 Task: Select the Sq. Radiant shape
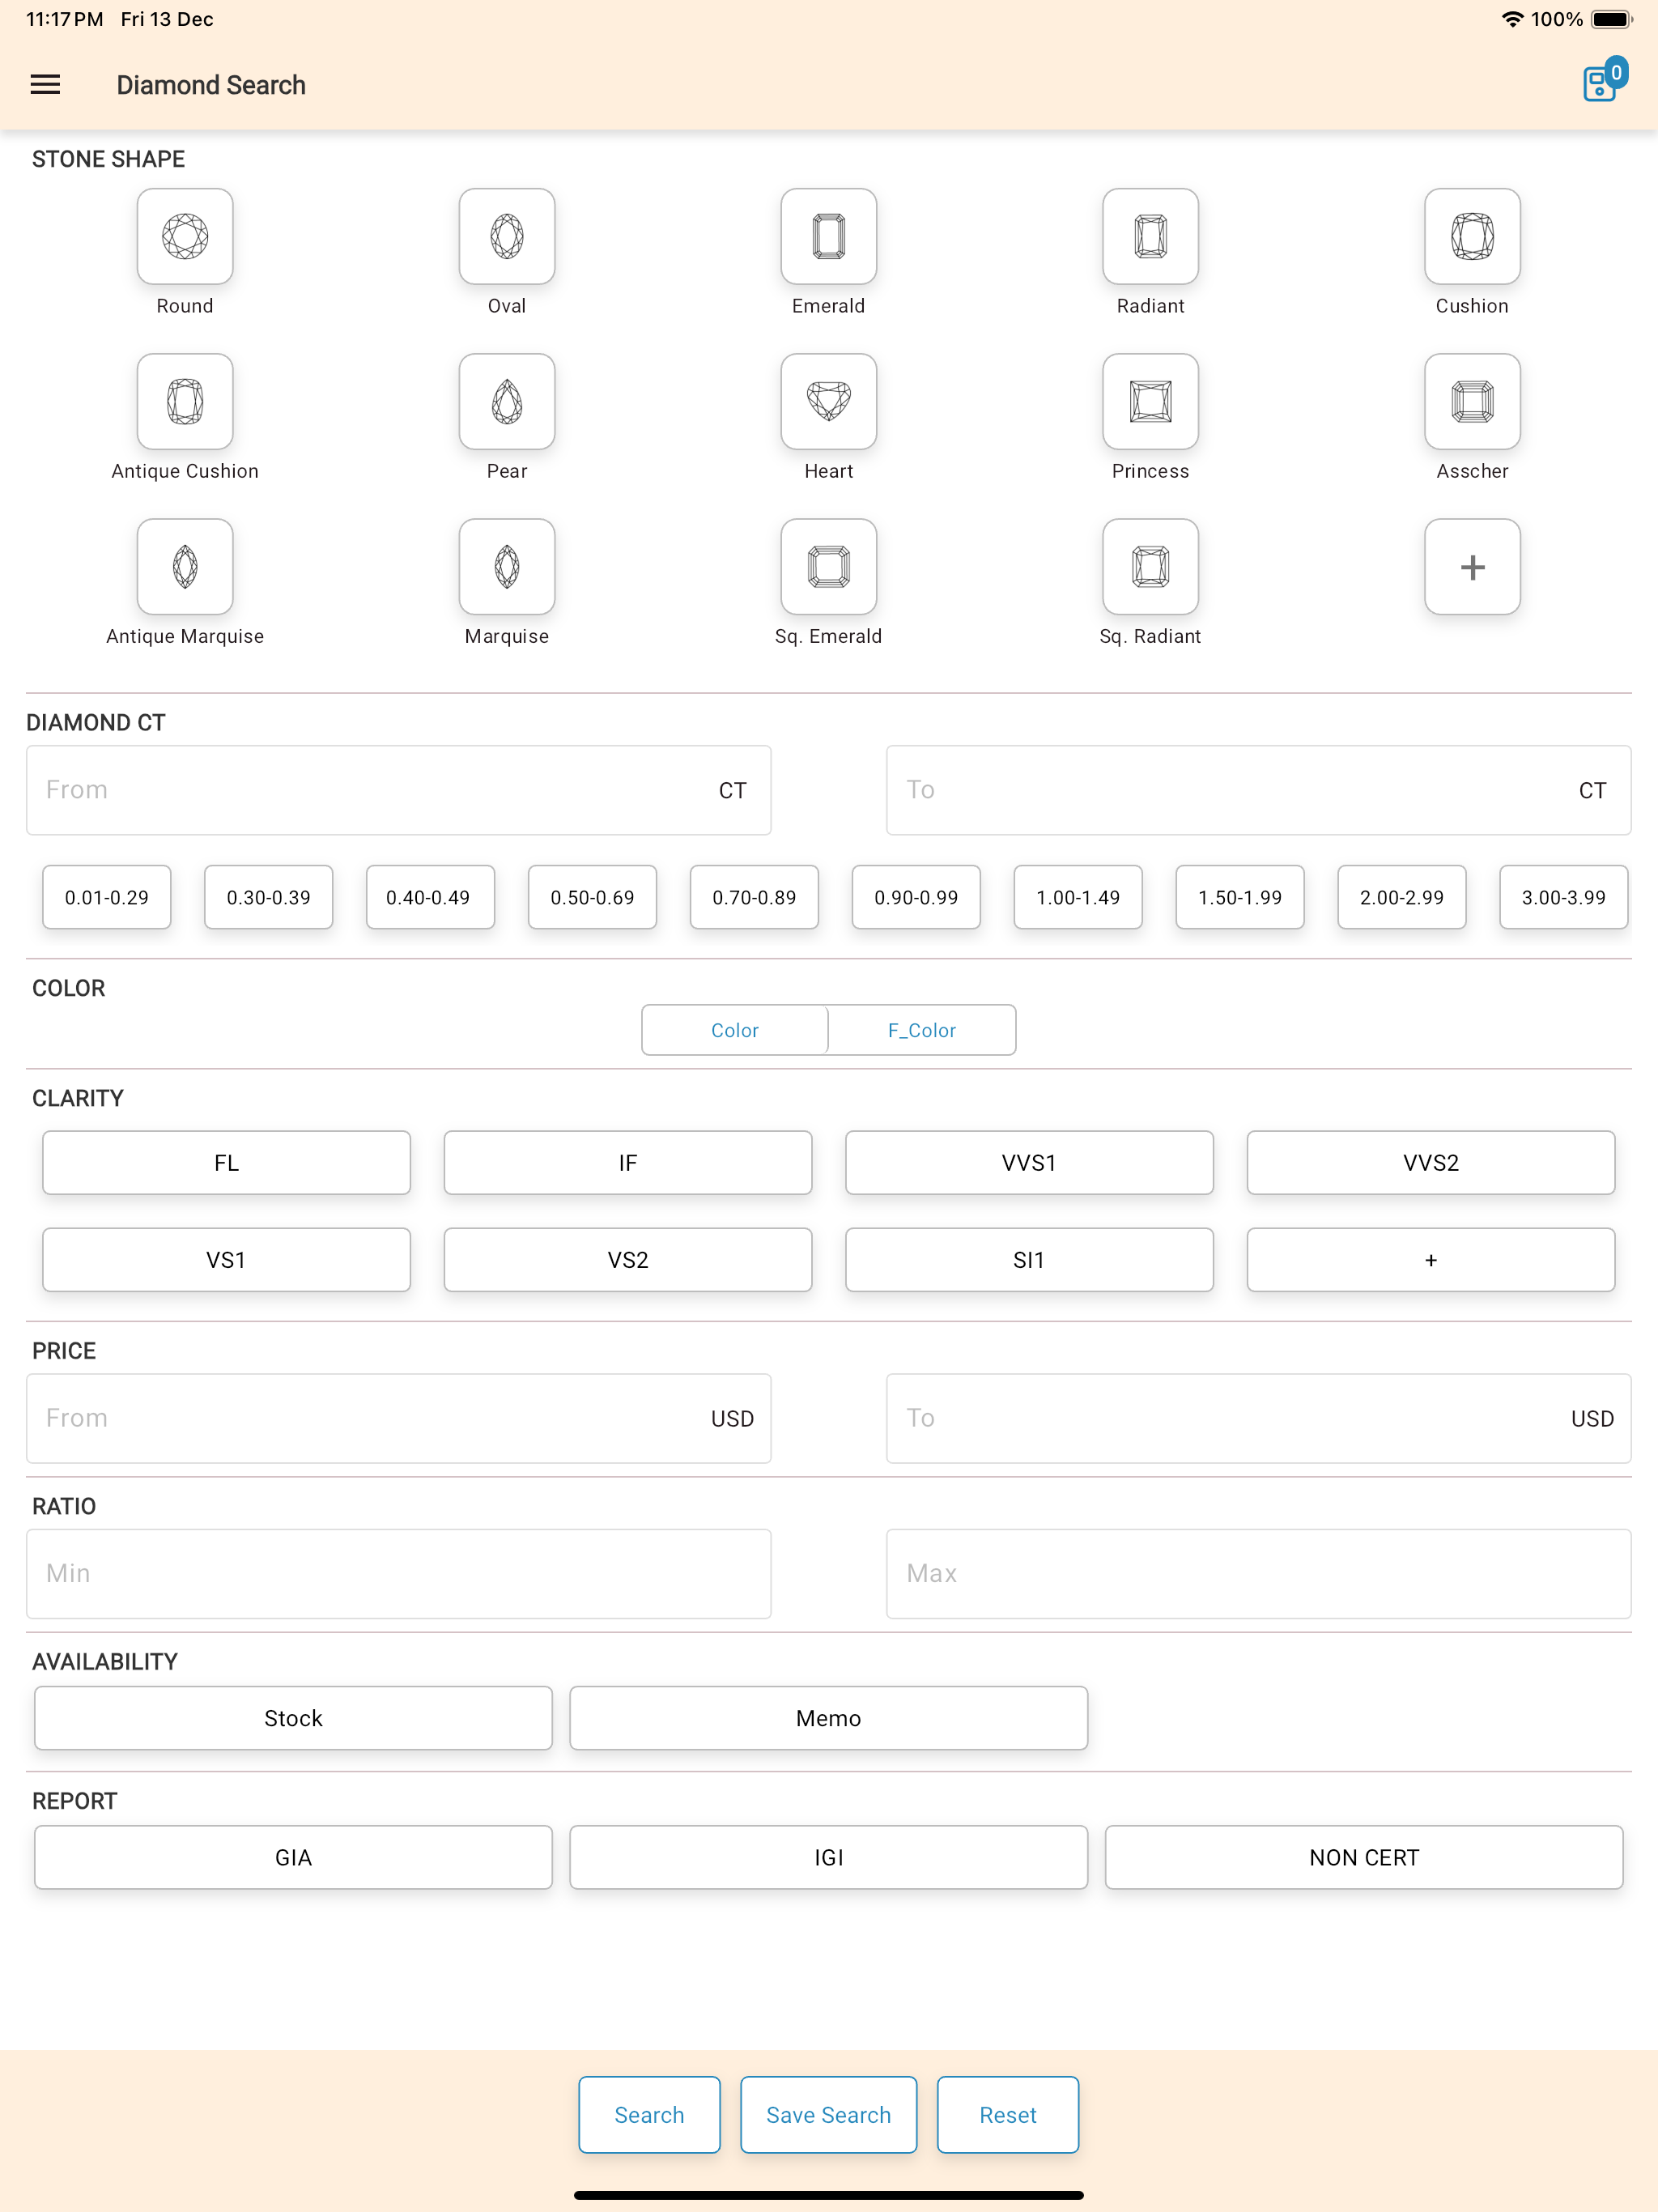1151,567
